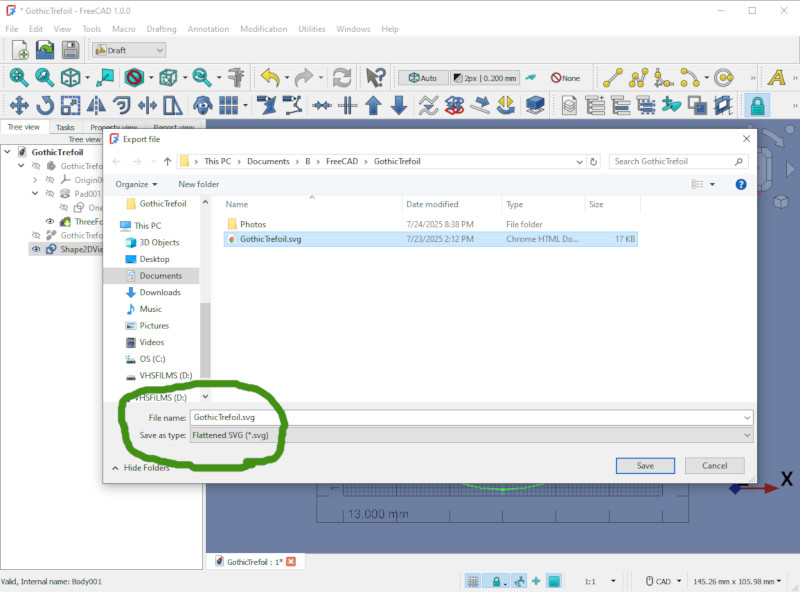The image size is (800, 592).
Task: Select the Draft Circle tool
Action: [723, 78]
